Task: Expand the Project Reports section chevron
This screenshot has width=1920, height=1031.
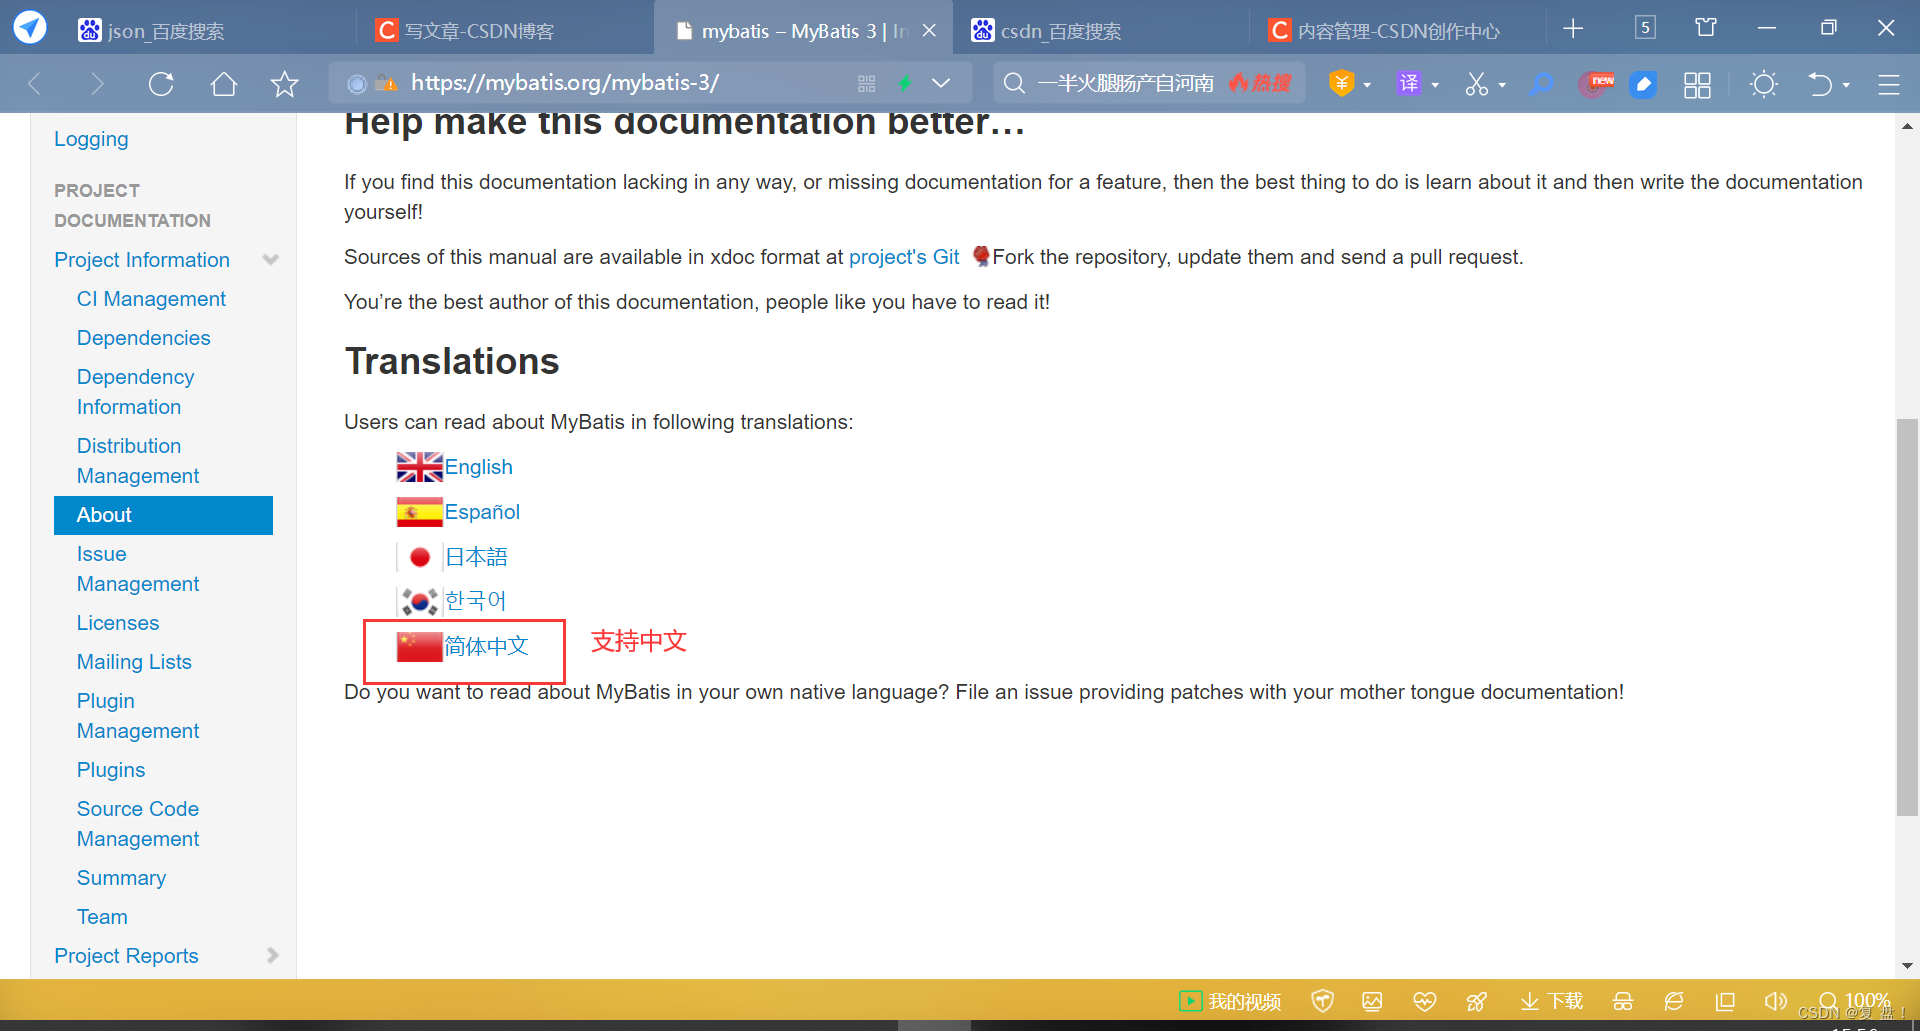Action: (x=272, y=955)
